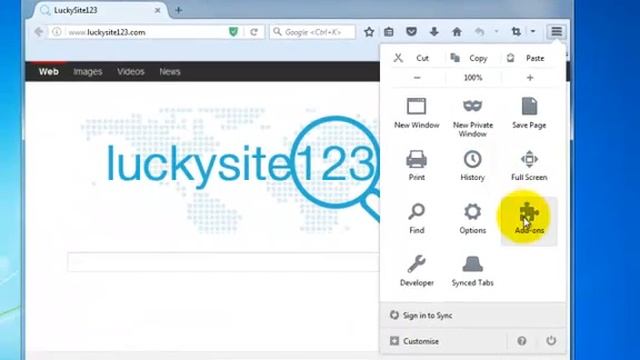This screenshot has height=360, width=640.
Task: Open the Add-ons puzzle piece item
Action: (x=529, y=221)
